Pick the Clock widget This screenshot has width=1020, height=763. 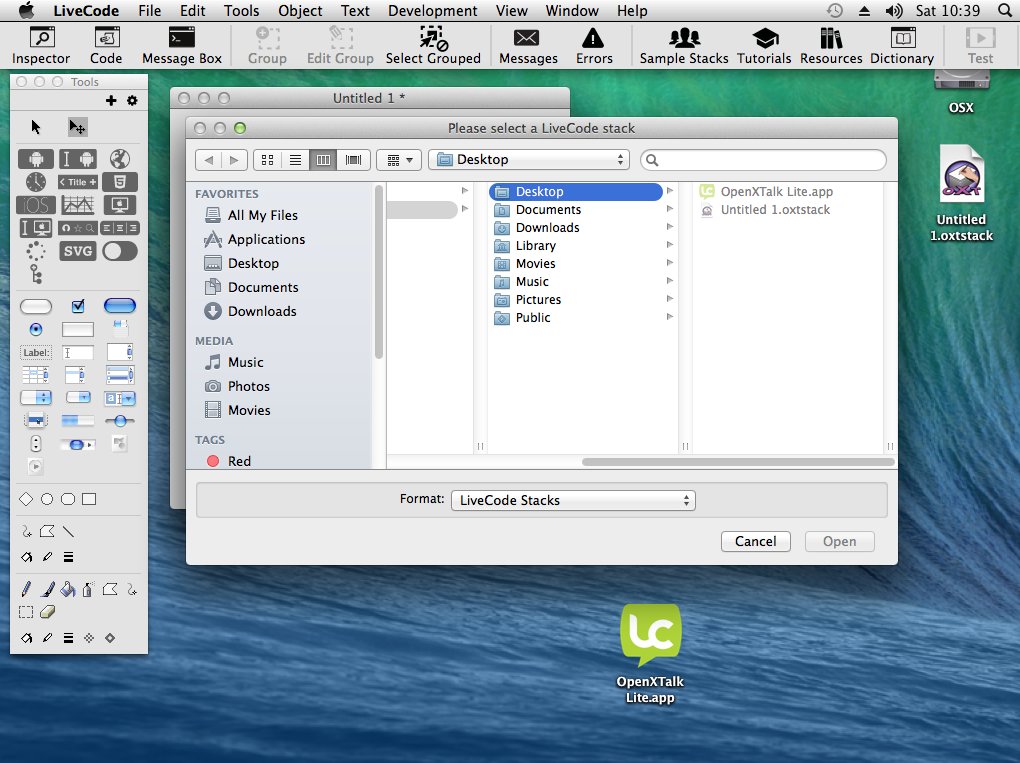(x=36, y=182)
